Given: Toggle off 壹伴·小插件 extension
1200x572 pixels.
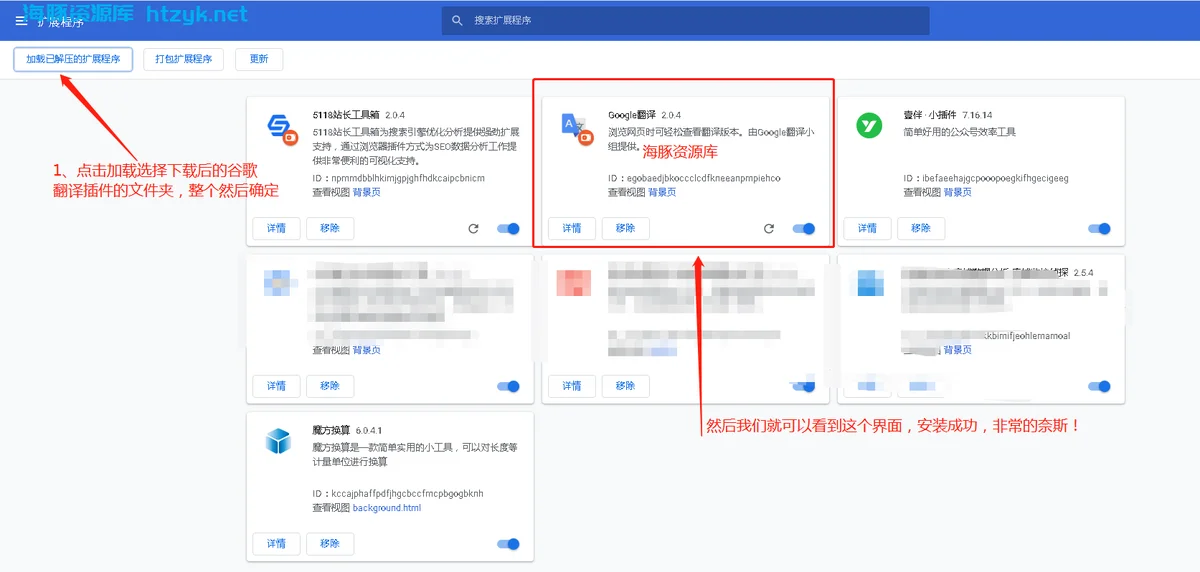Looking at the screenshot, I should [x=1099, y=229].
